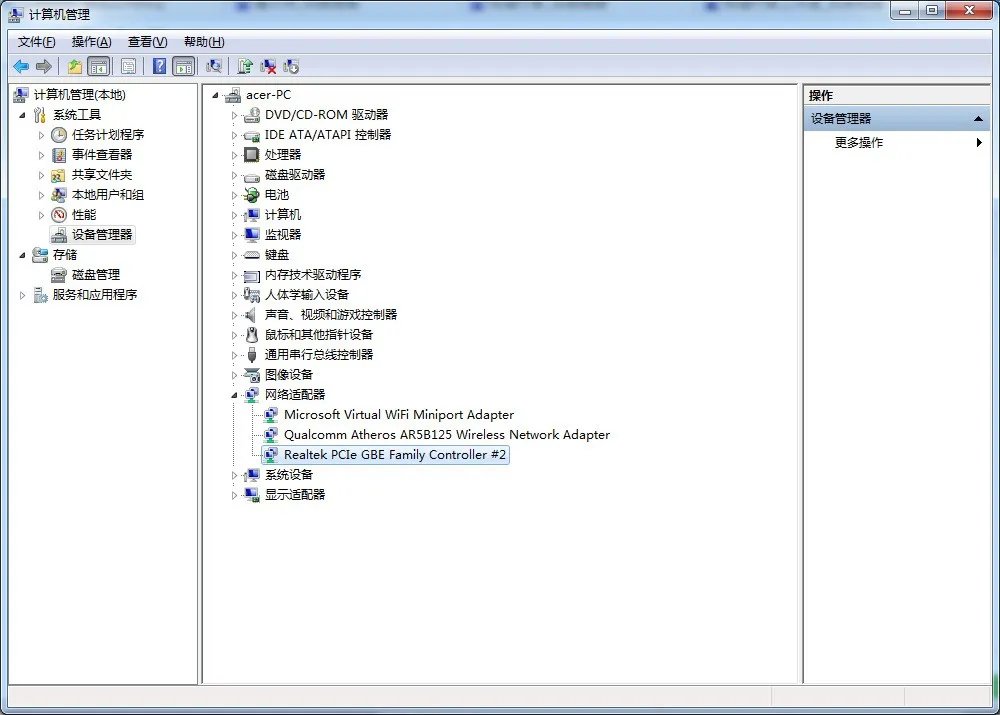Click the blue Help question mark icon
The height and width of the screenshot is (715, 1000).
(159, 66)
